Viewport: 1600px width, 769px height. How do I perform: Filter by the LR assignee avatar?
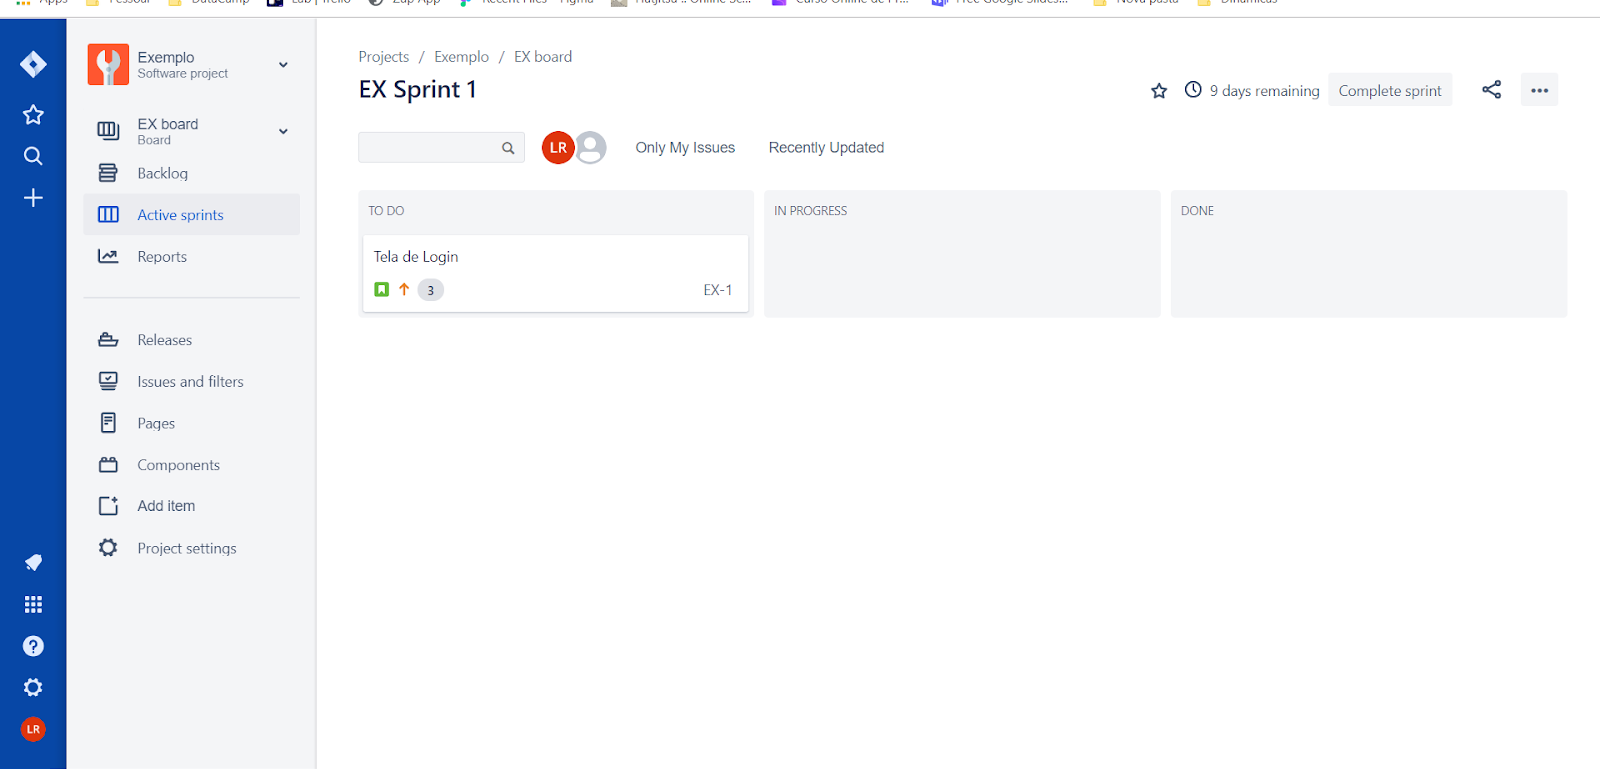coord(558,148)
